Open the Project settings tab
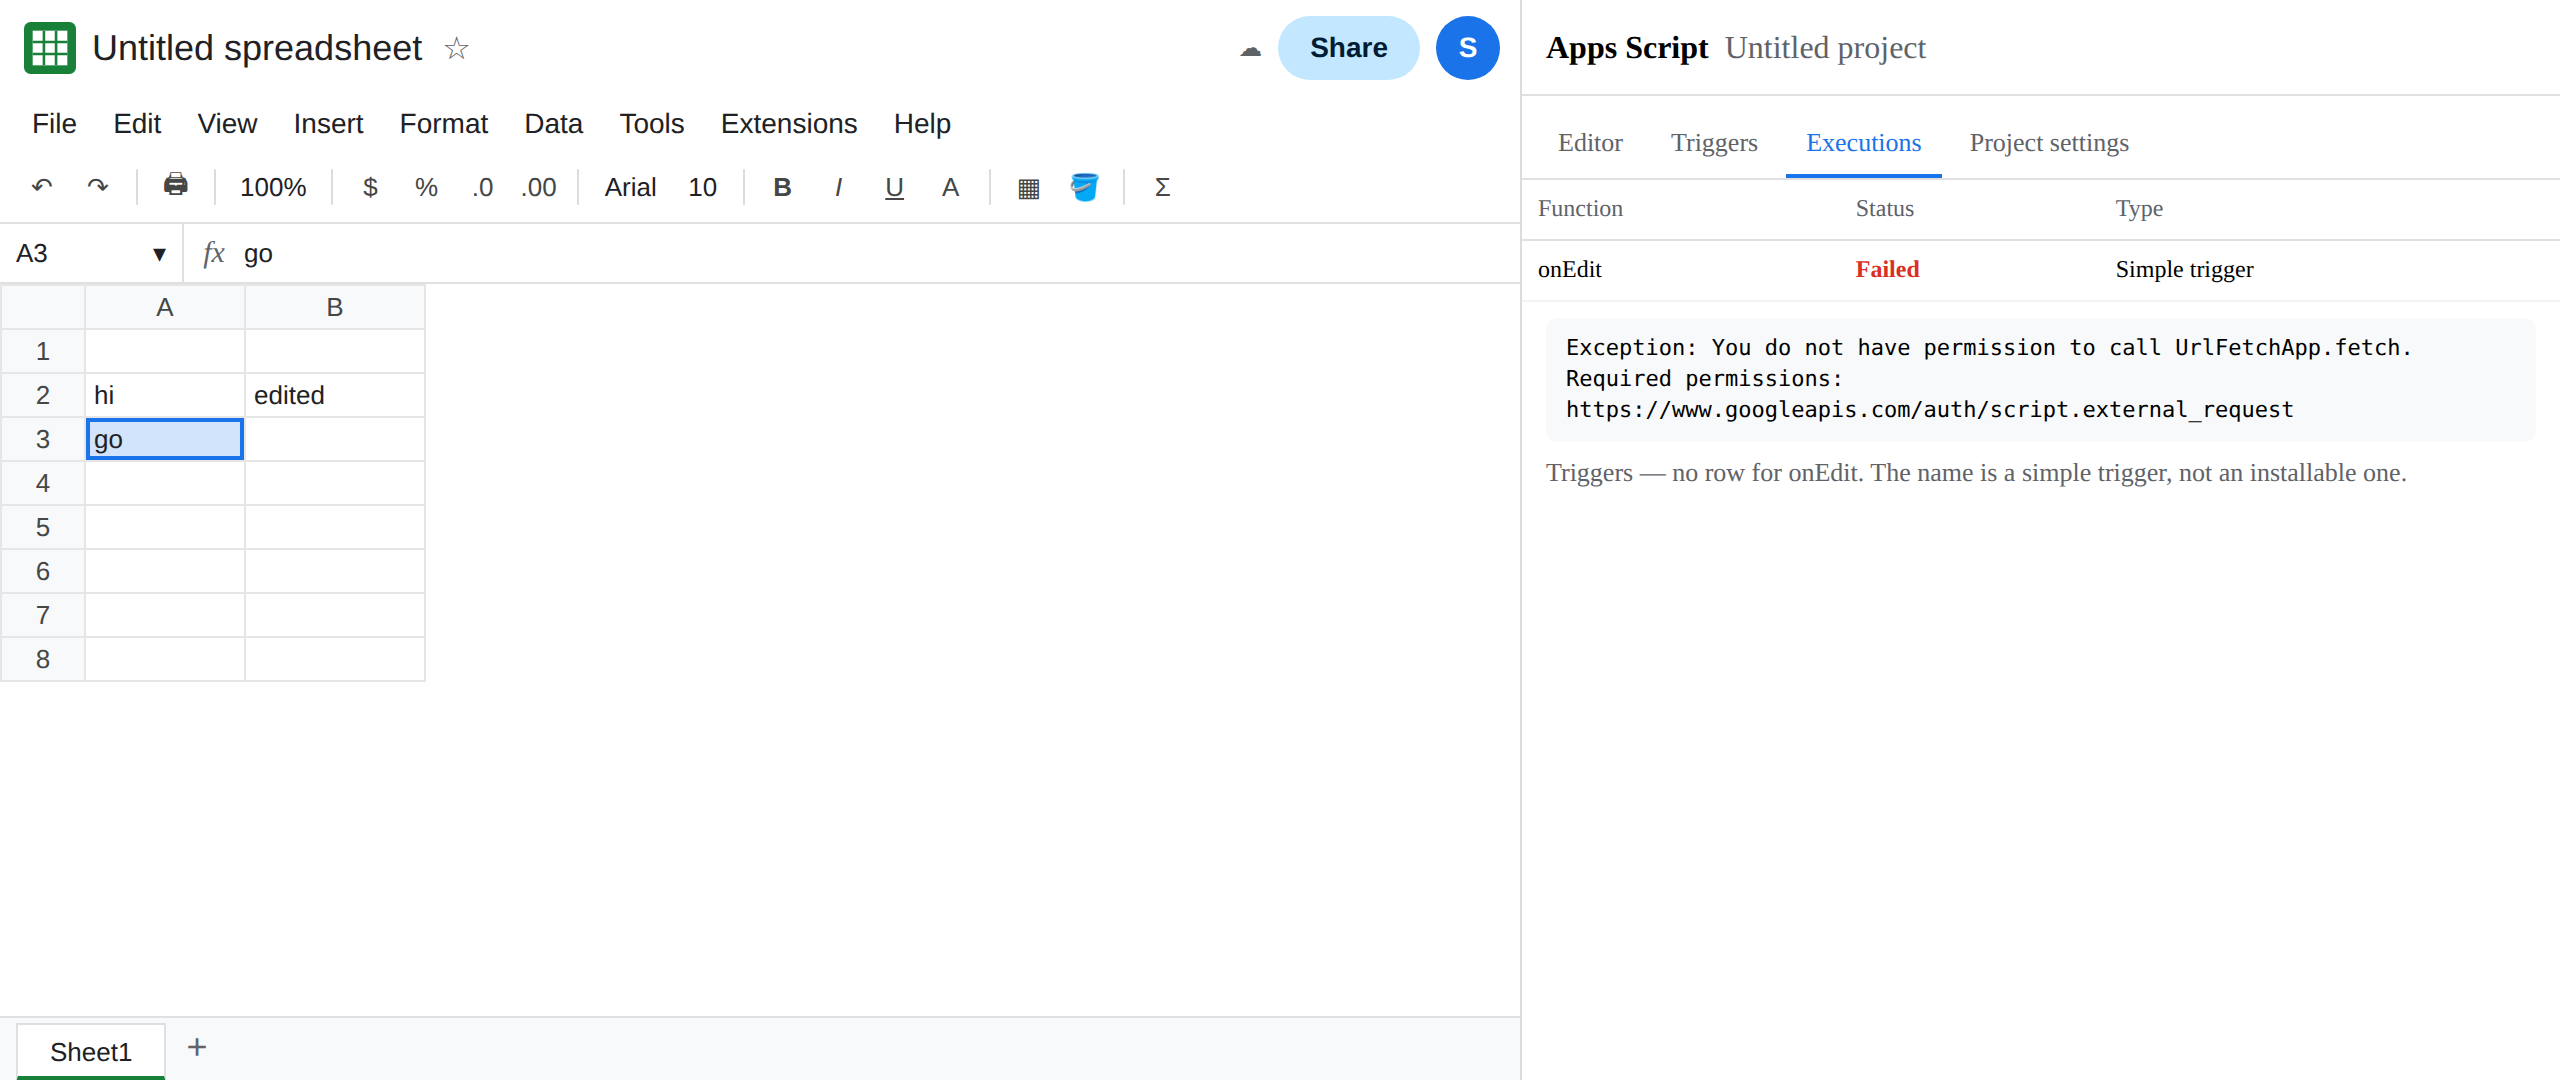2560x1080 pixels. click(x=2049, y=143)
